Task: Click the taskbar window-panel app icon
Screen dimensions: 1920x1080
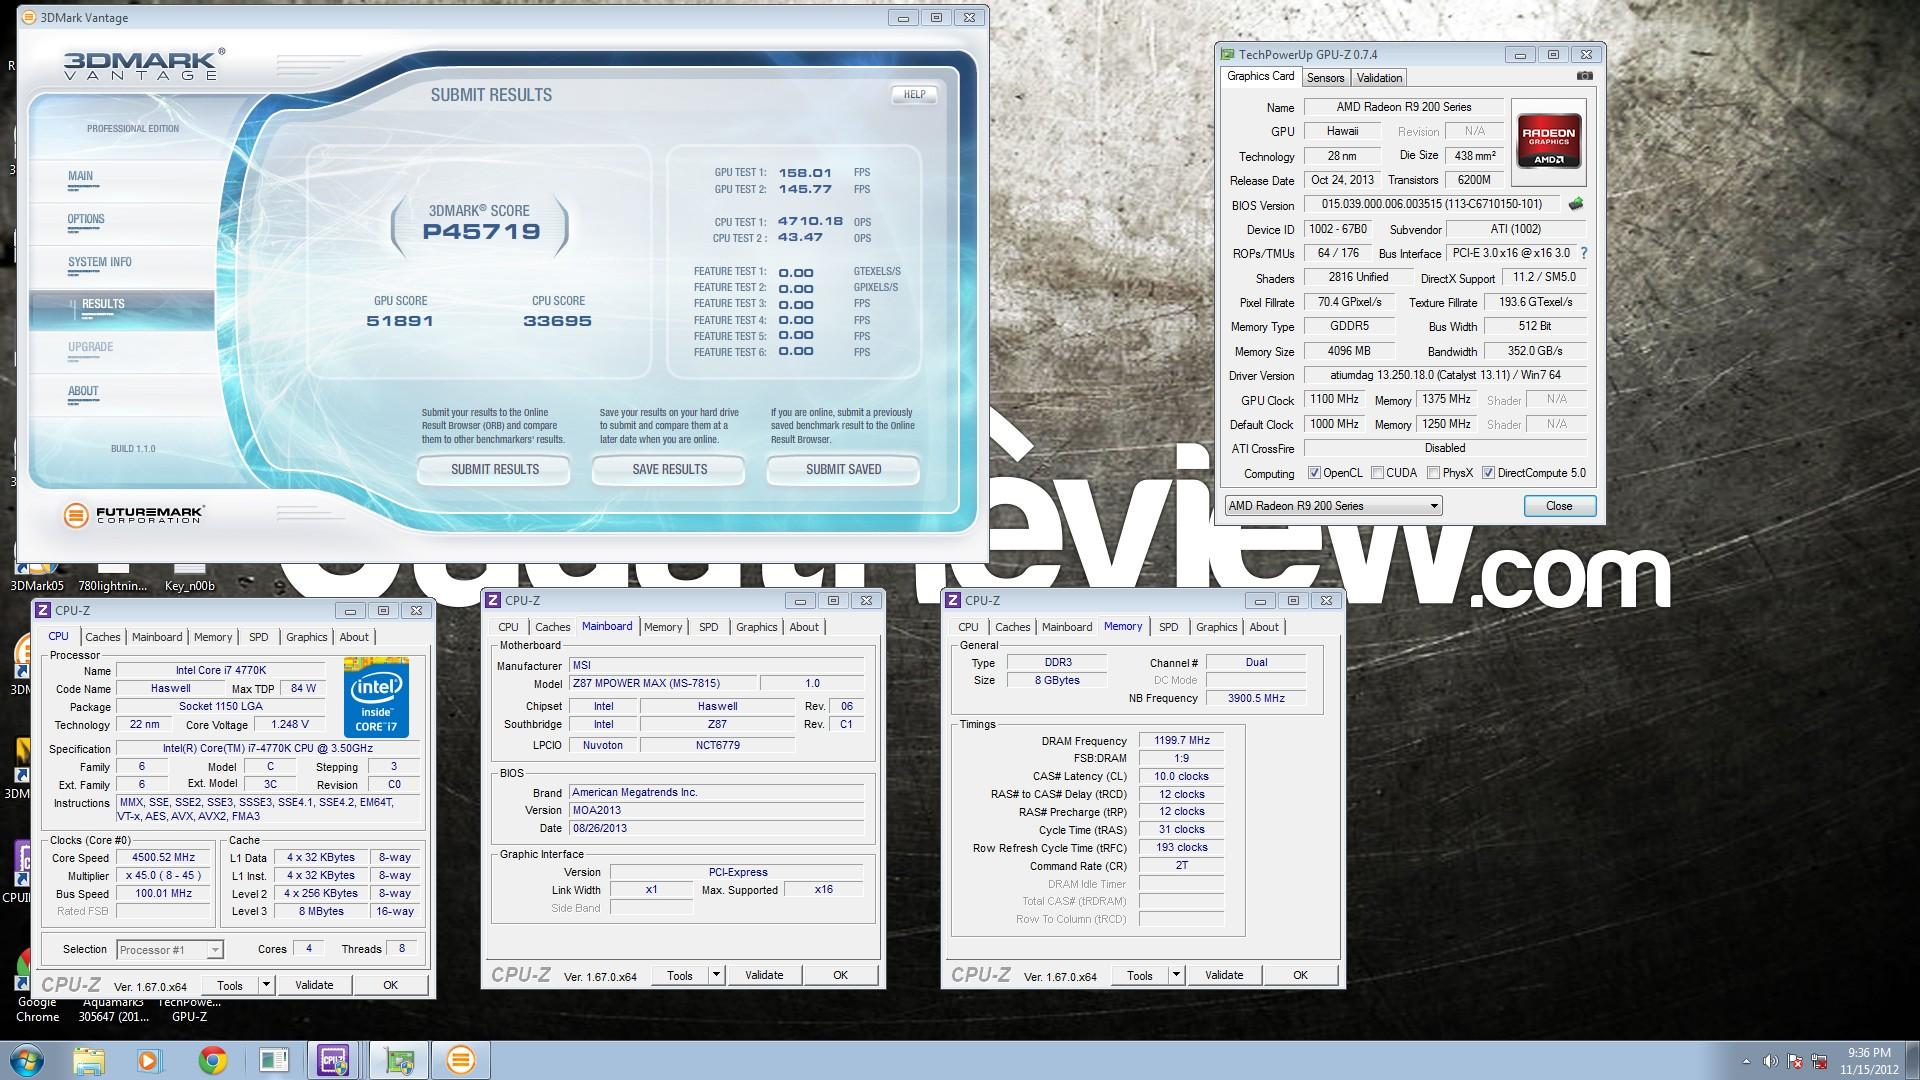Action: click(x=273, y=1060)
